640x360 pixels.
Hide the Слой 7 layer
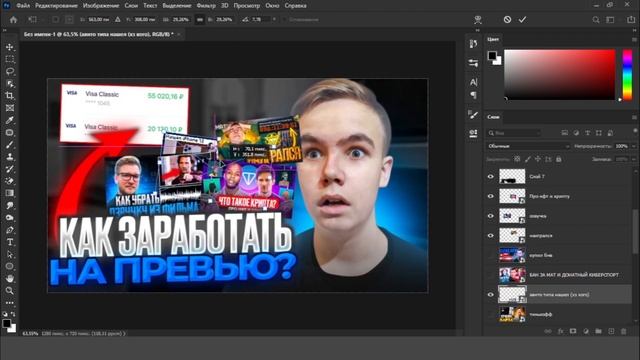pyautogui.click(x=491, y=177)
